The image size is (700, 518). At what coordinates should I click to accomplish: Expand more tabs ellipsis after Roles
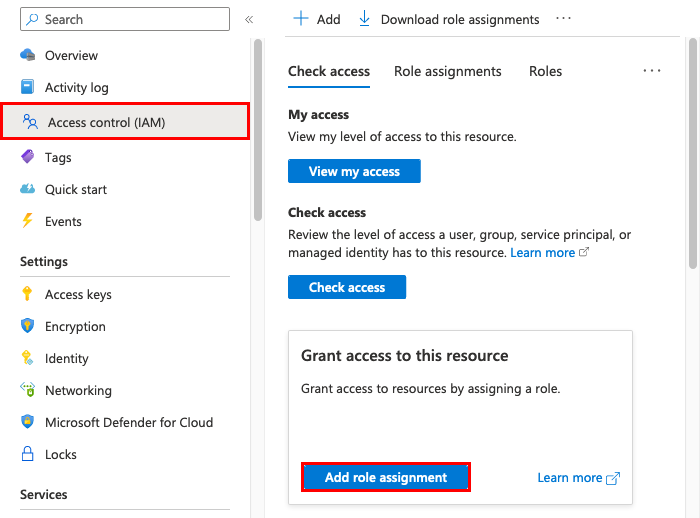tap(652, 71)
